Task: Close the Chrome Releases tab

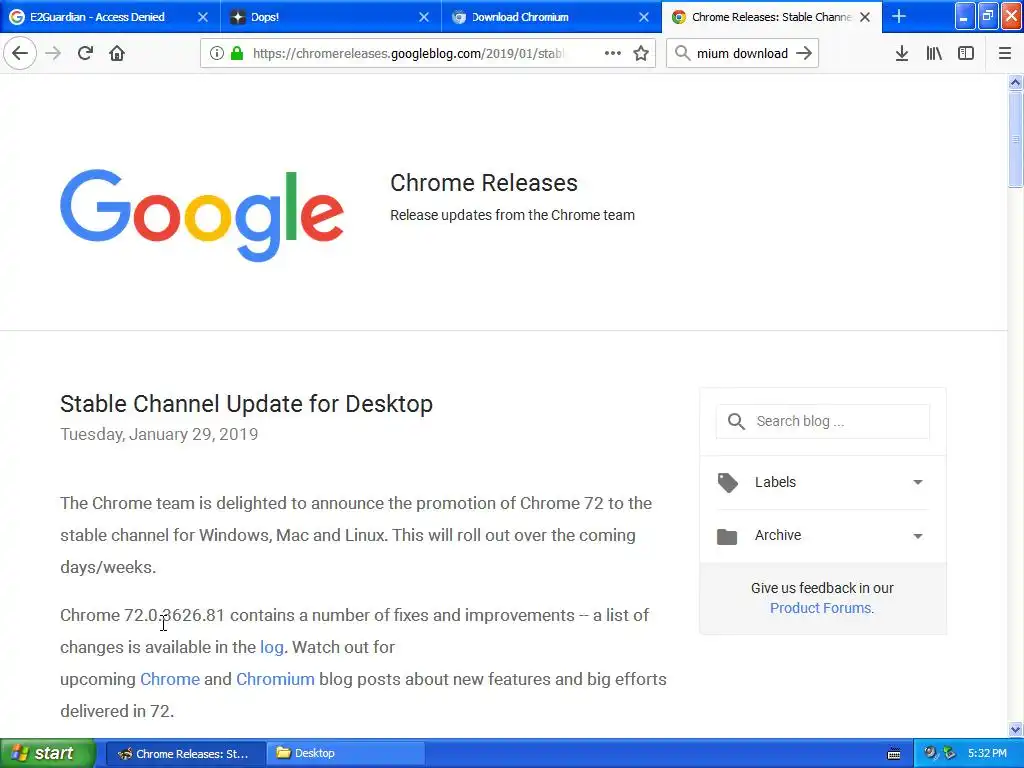Action: point(865,17)
